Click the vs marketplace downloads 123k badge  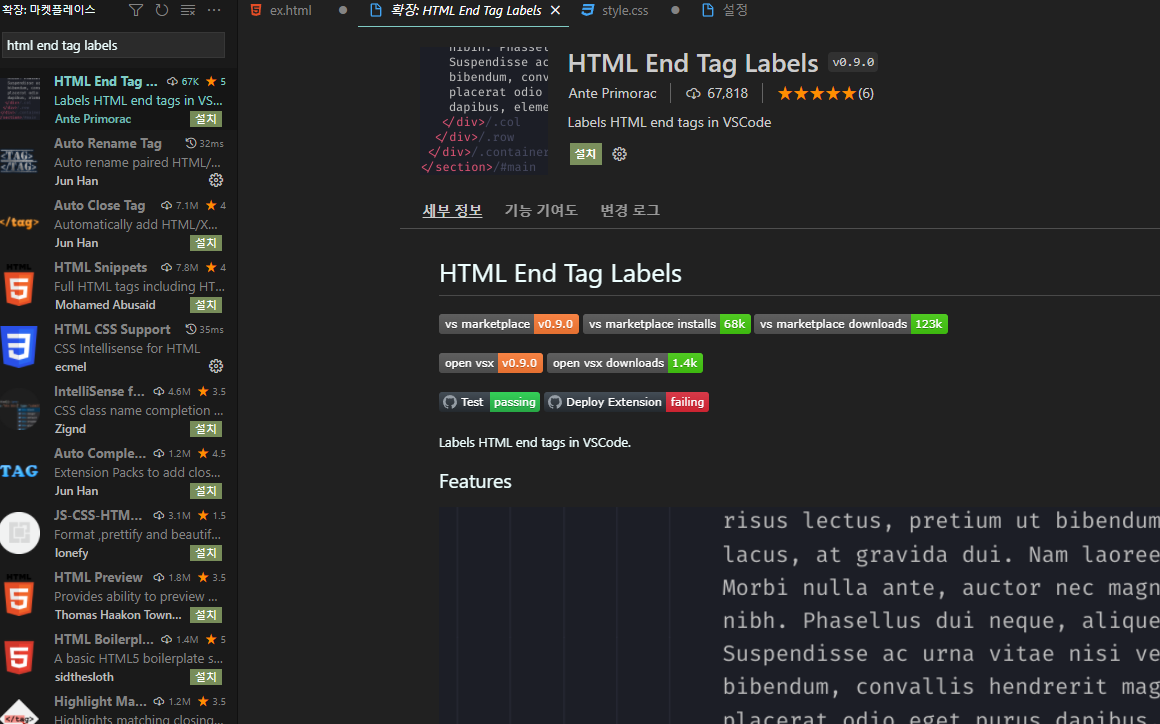point(851,324)
